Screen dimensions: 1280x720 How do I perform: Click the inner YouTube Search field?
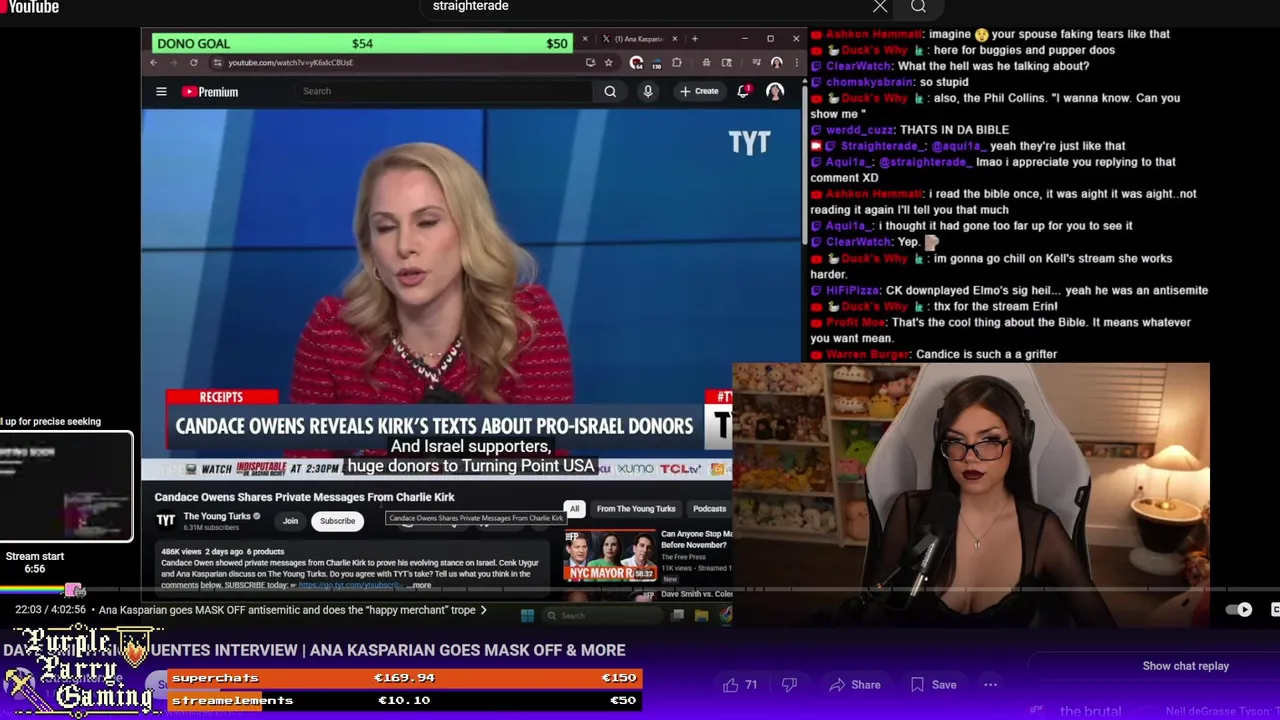[x=445, y=91]
